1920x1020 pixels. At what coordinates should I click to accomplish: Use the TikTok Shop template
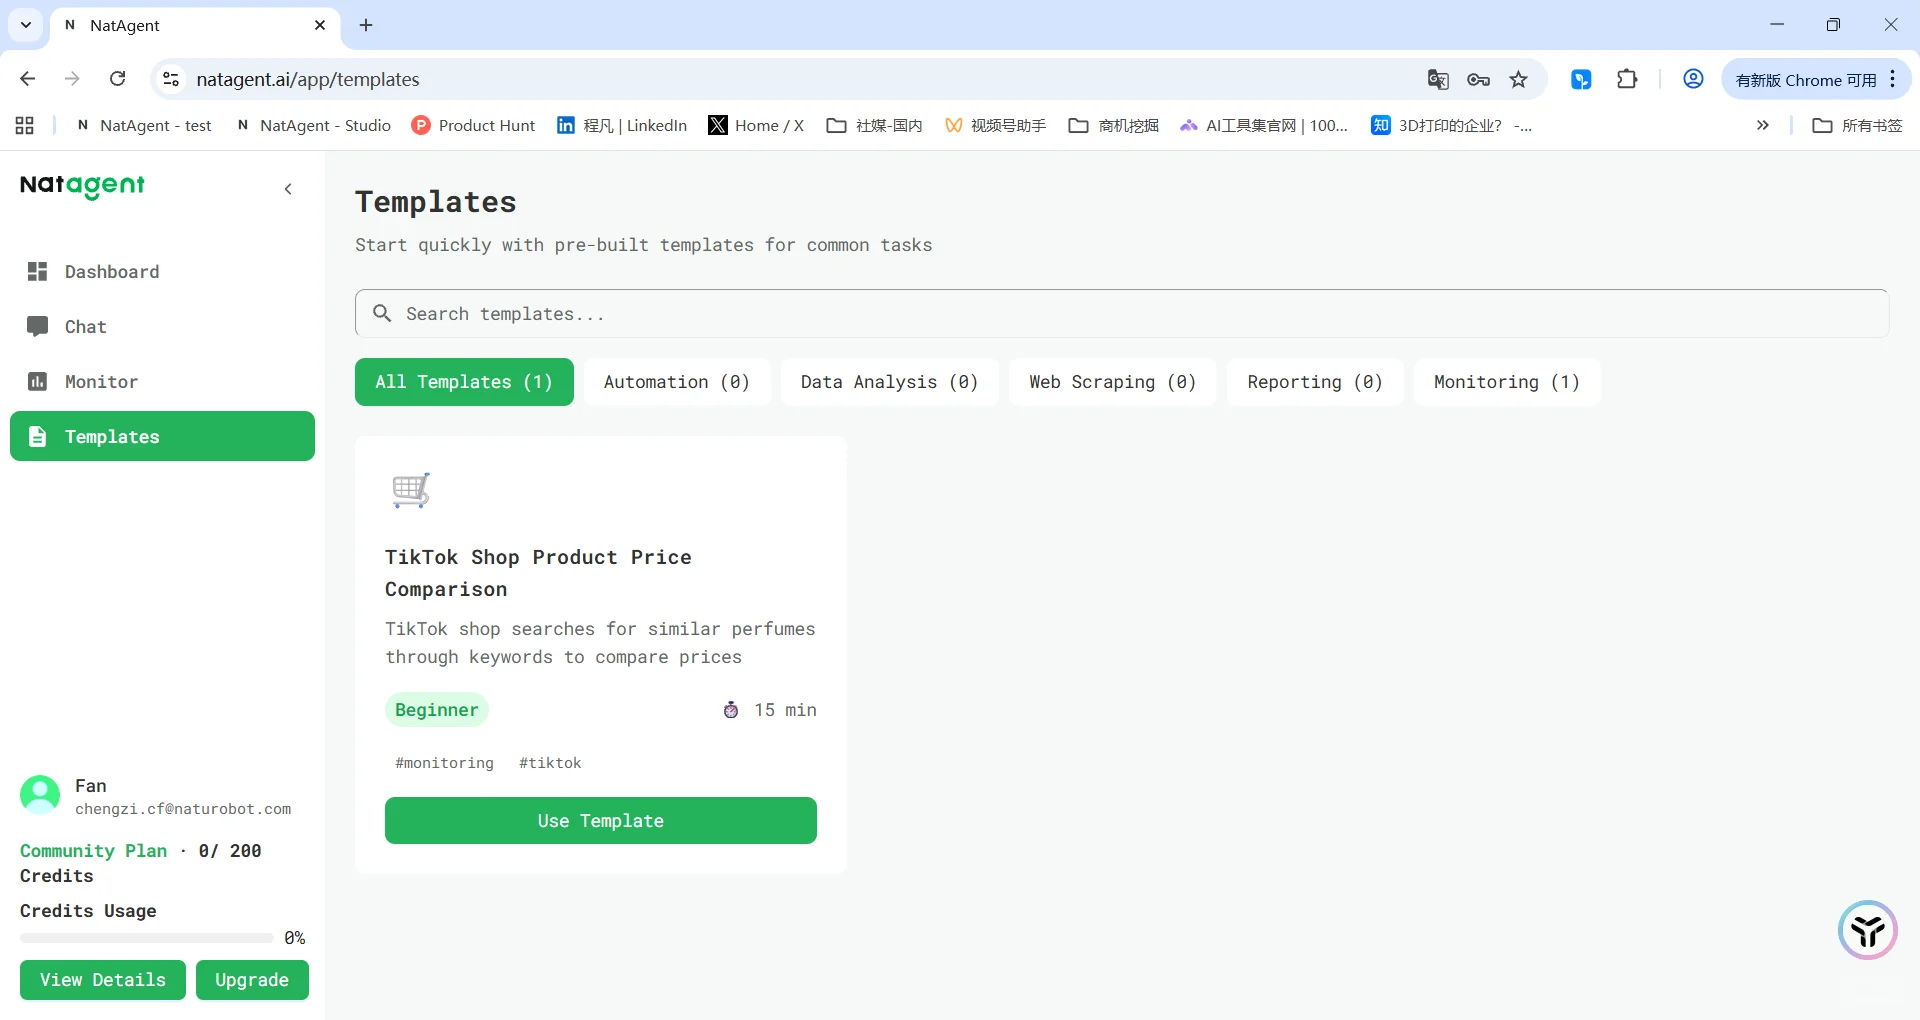[x=601, y=821]
